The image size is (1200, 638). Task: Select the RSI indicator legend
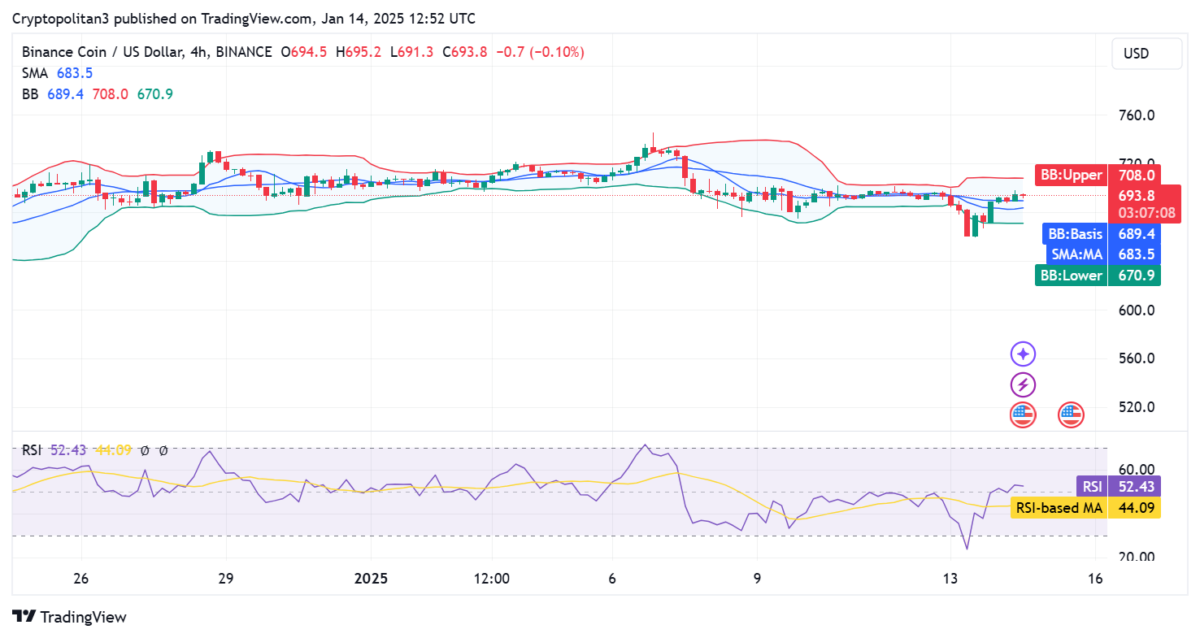click(32, 450)
